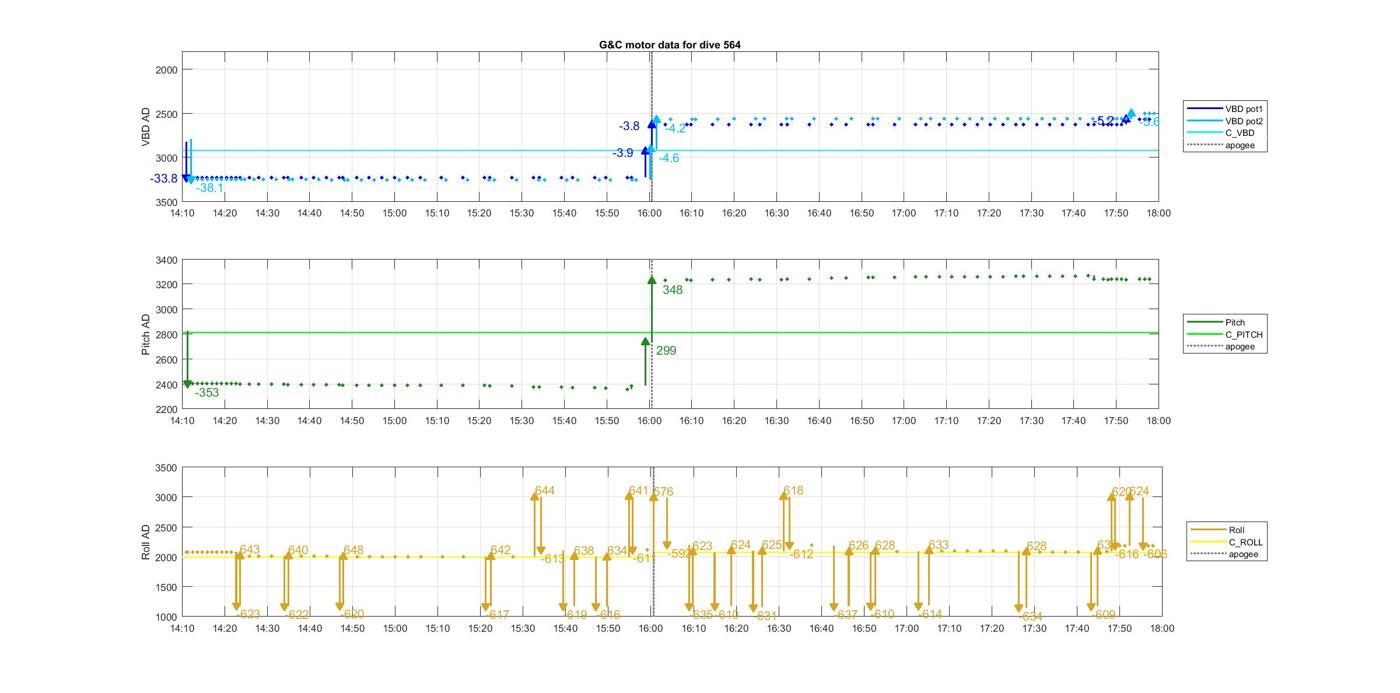Click the VBD pot1 up-arrow marker at apogee

pos(652,124)
